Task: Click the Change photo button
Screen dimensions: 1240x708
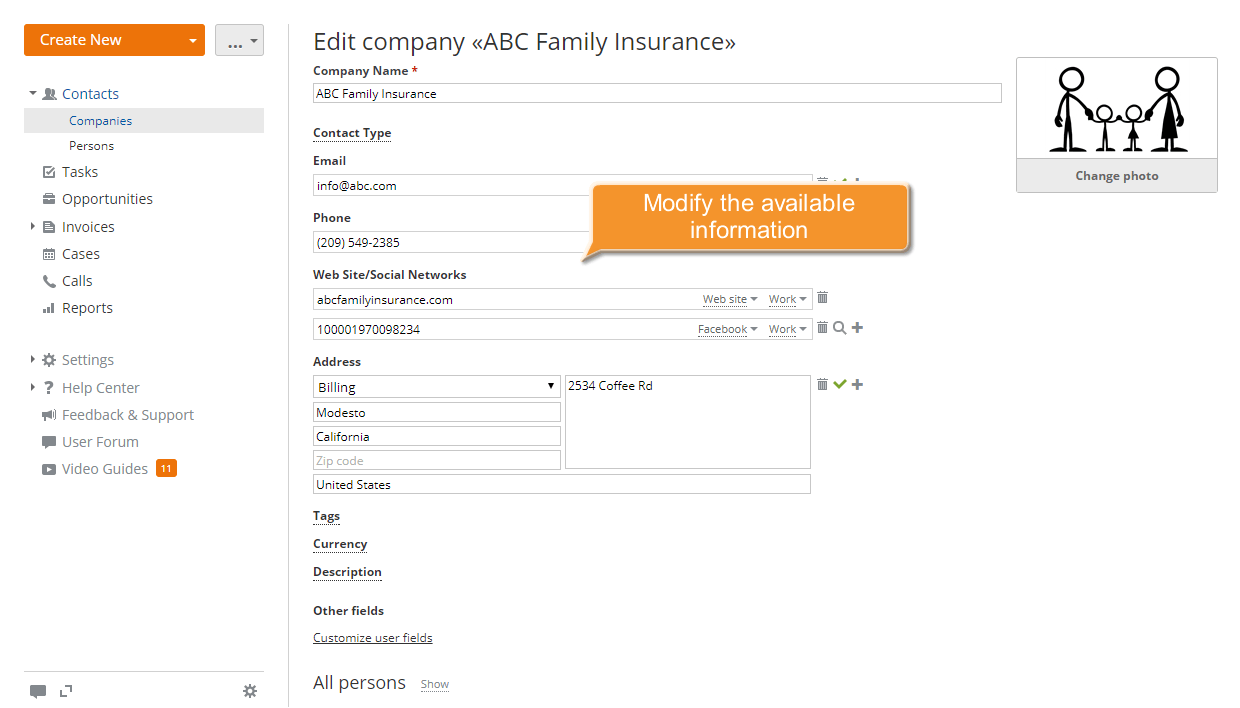Action: pyautogui.click(x=1116, y=176)
